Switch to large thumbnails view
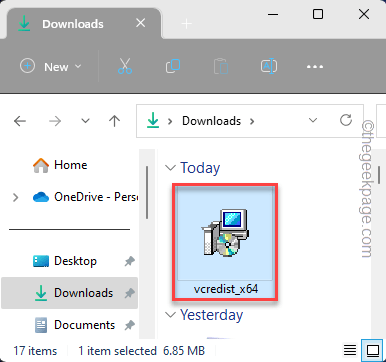Screen dimensions: 386x362 pos(373,350)
